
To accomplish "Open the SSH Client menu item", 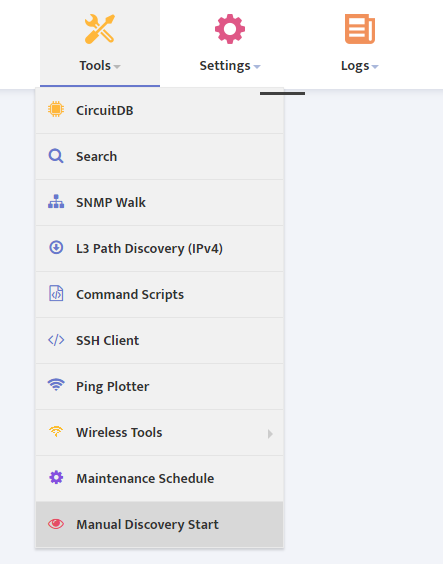I will (159, 340).
